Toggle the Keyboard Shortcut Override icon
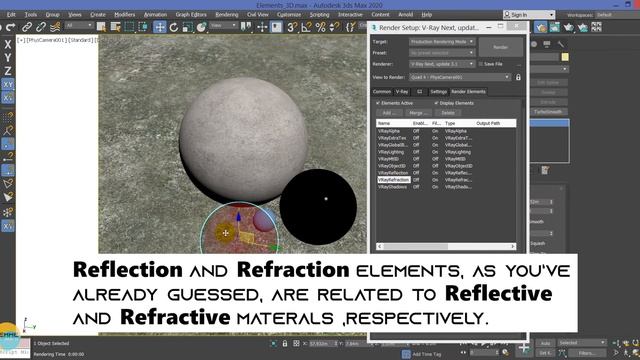 click(x=276, y=27)
